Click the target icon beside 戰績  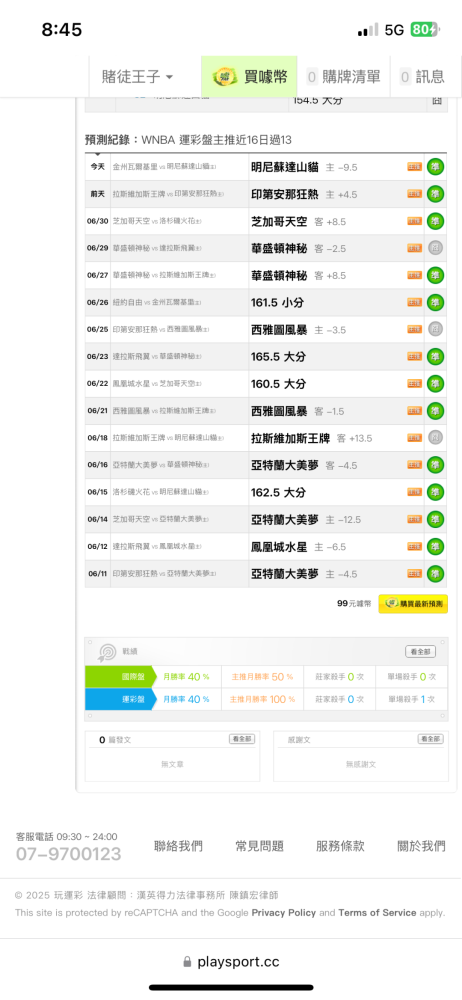click(107, 652)
